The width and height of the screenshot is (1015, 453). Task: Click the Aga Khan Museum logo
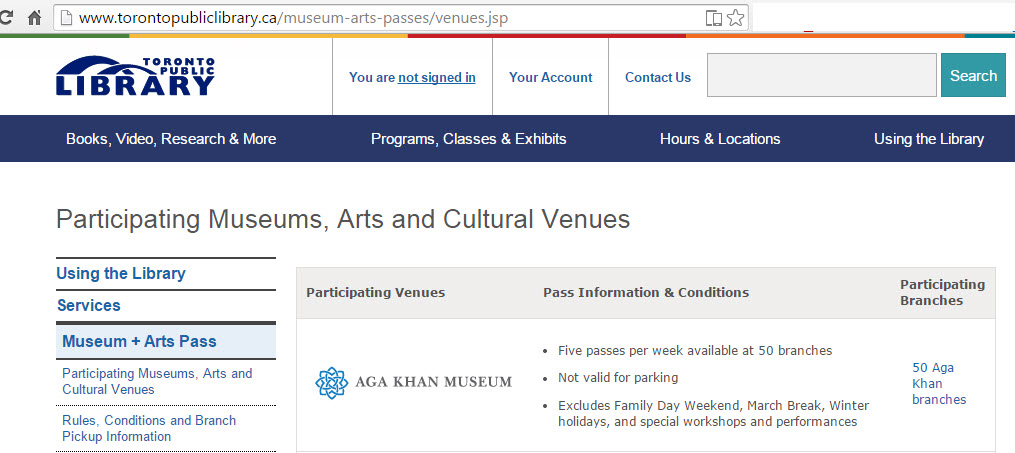coord(413,381)
